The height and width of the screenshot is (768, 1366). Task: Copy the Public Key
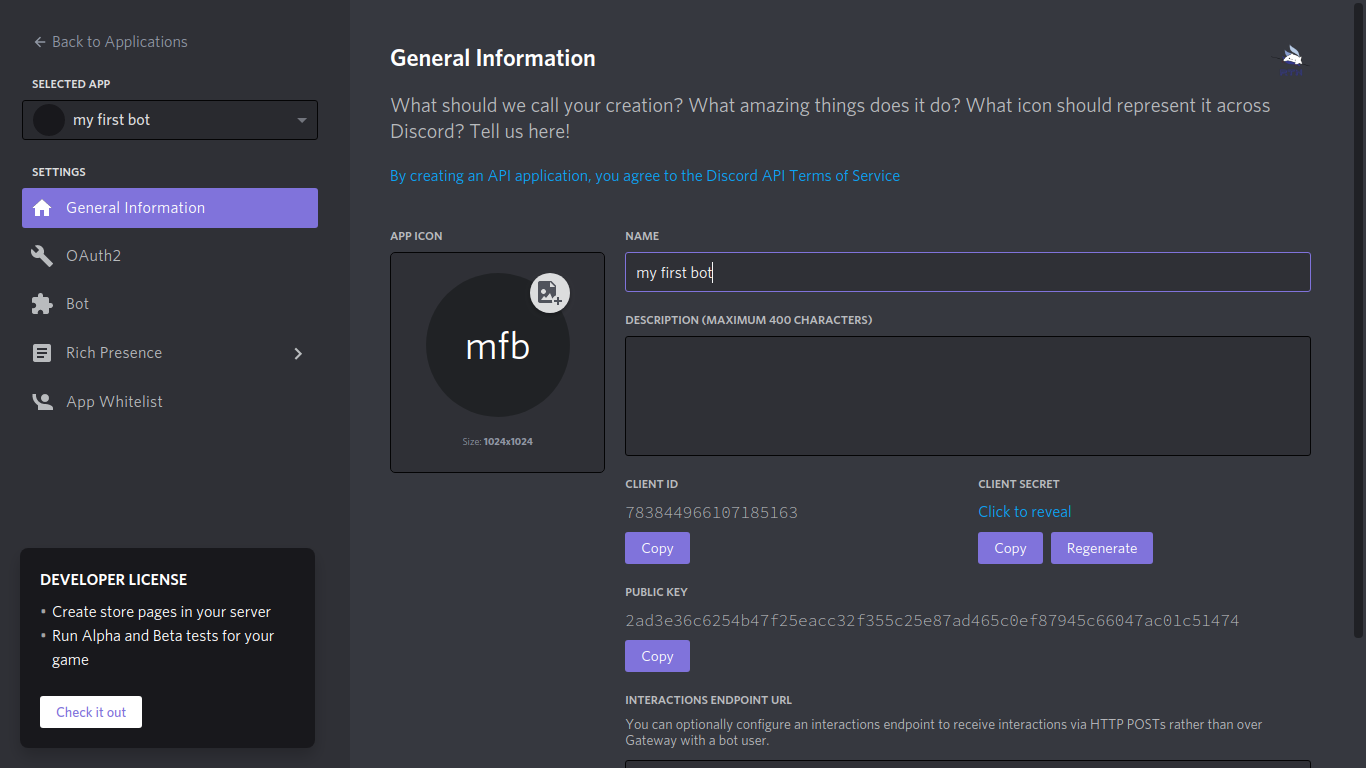click(657, 656)
